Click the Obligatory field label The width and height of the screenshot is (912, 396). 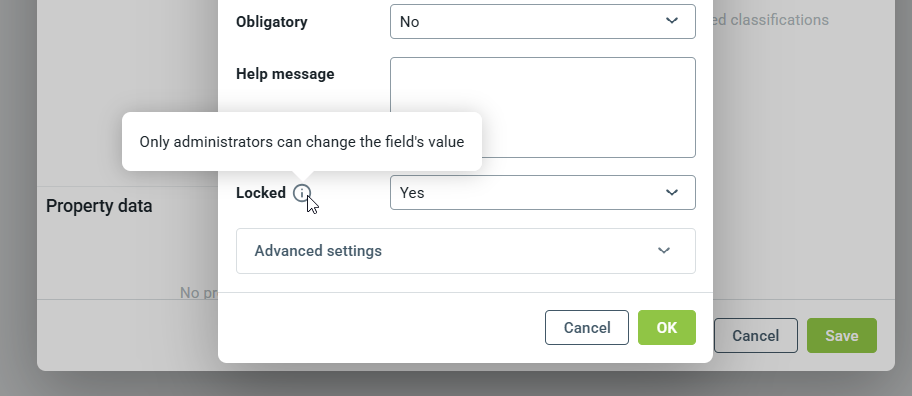272,22
